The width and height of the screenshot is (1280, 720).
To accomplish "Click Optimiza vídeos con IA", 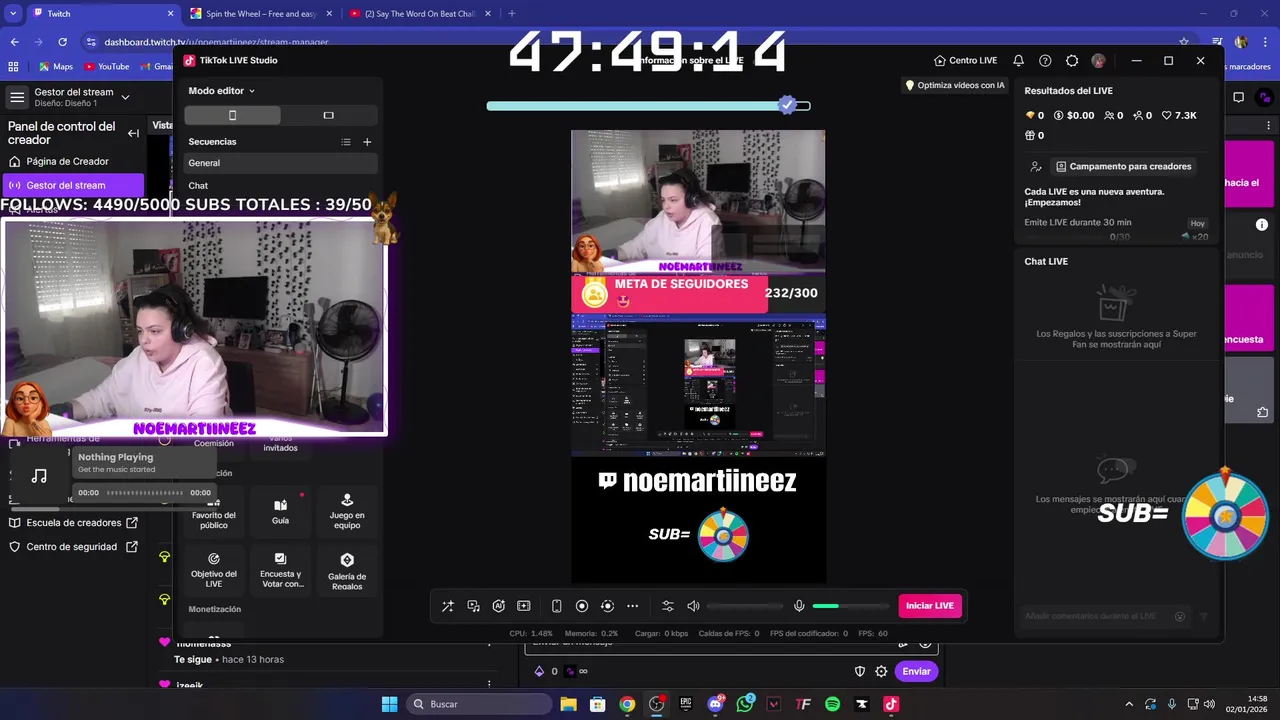I will 954,85.
